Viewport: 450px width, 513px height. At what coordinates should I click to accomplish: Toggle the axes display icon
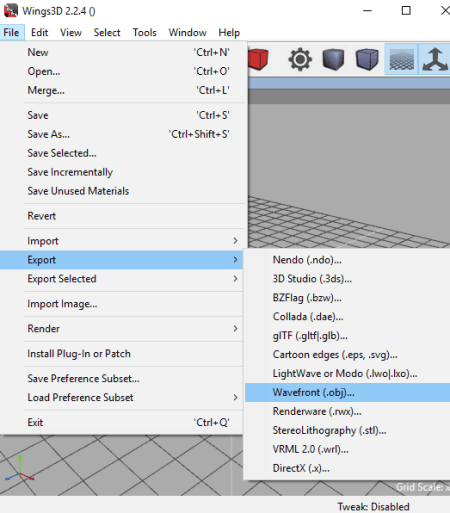(x=435, y=59)
